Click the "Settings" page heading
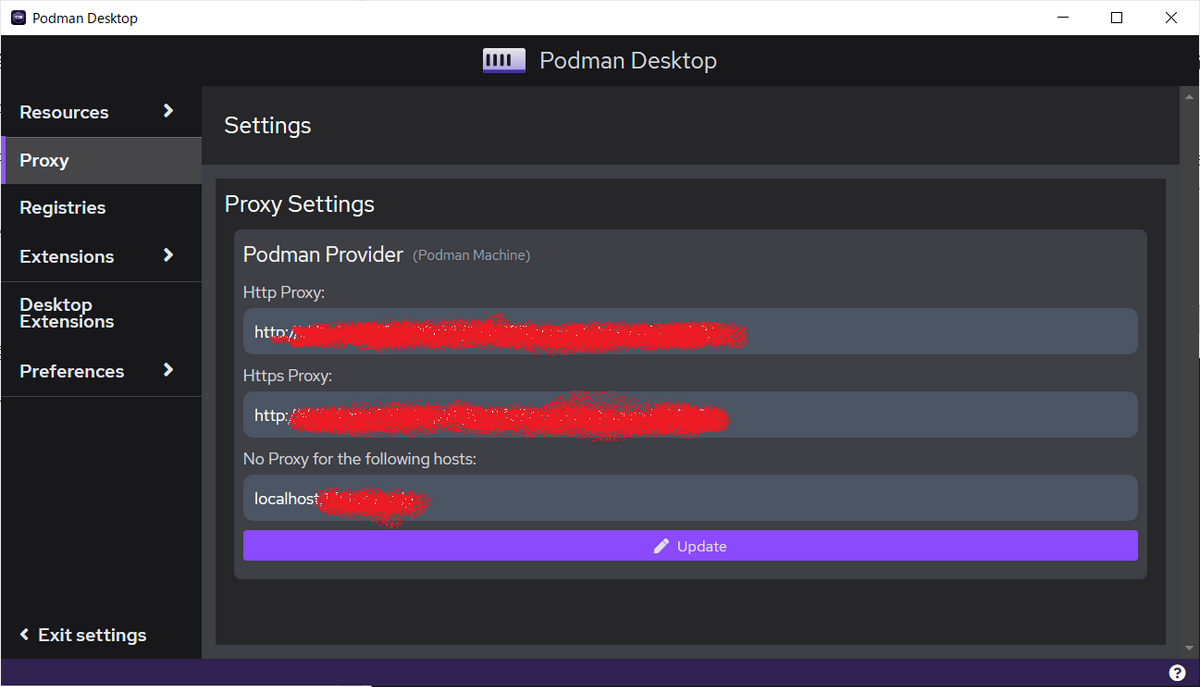 point(268,125)
